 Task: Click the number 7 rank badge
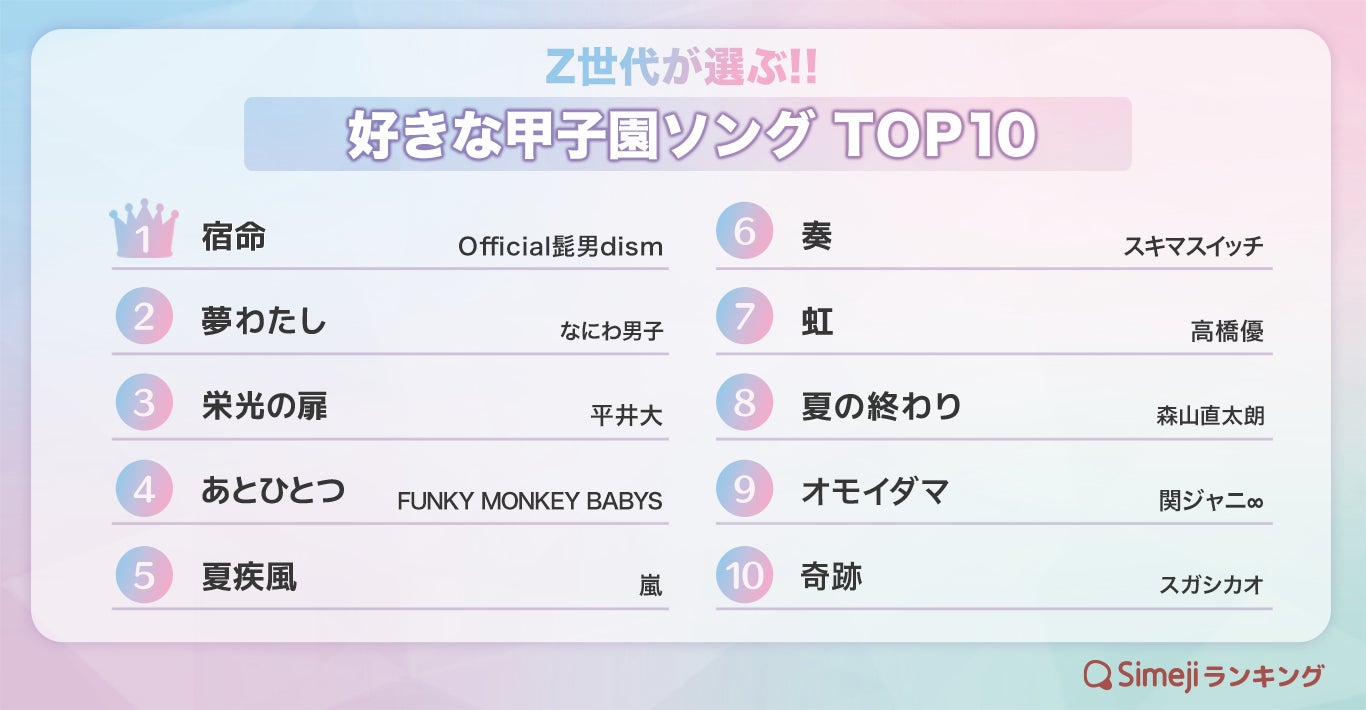pyautogui.click(x=745, y=316)
